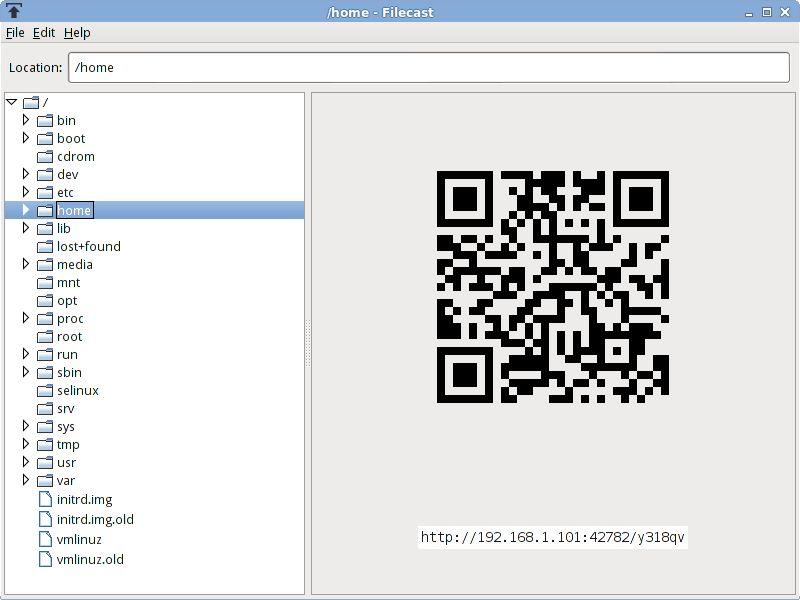800x600 pixels.
Task: Click the etc folder icon
Action: click(45, 192)
